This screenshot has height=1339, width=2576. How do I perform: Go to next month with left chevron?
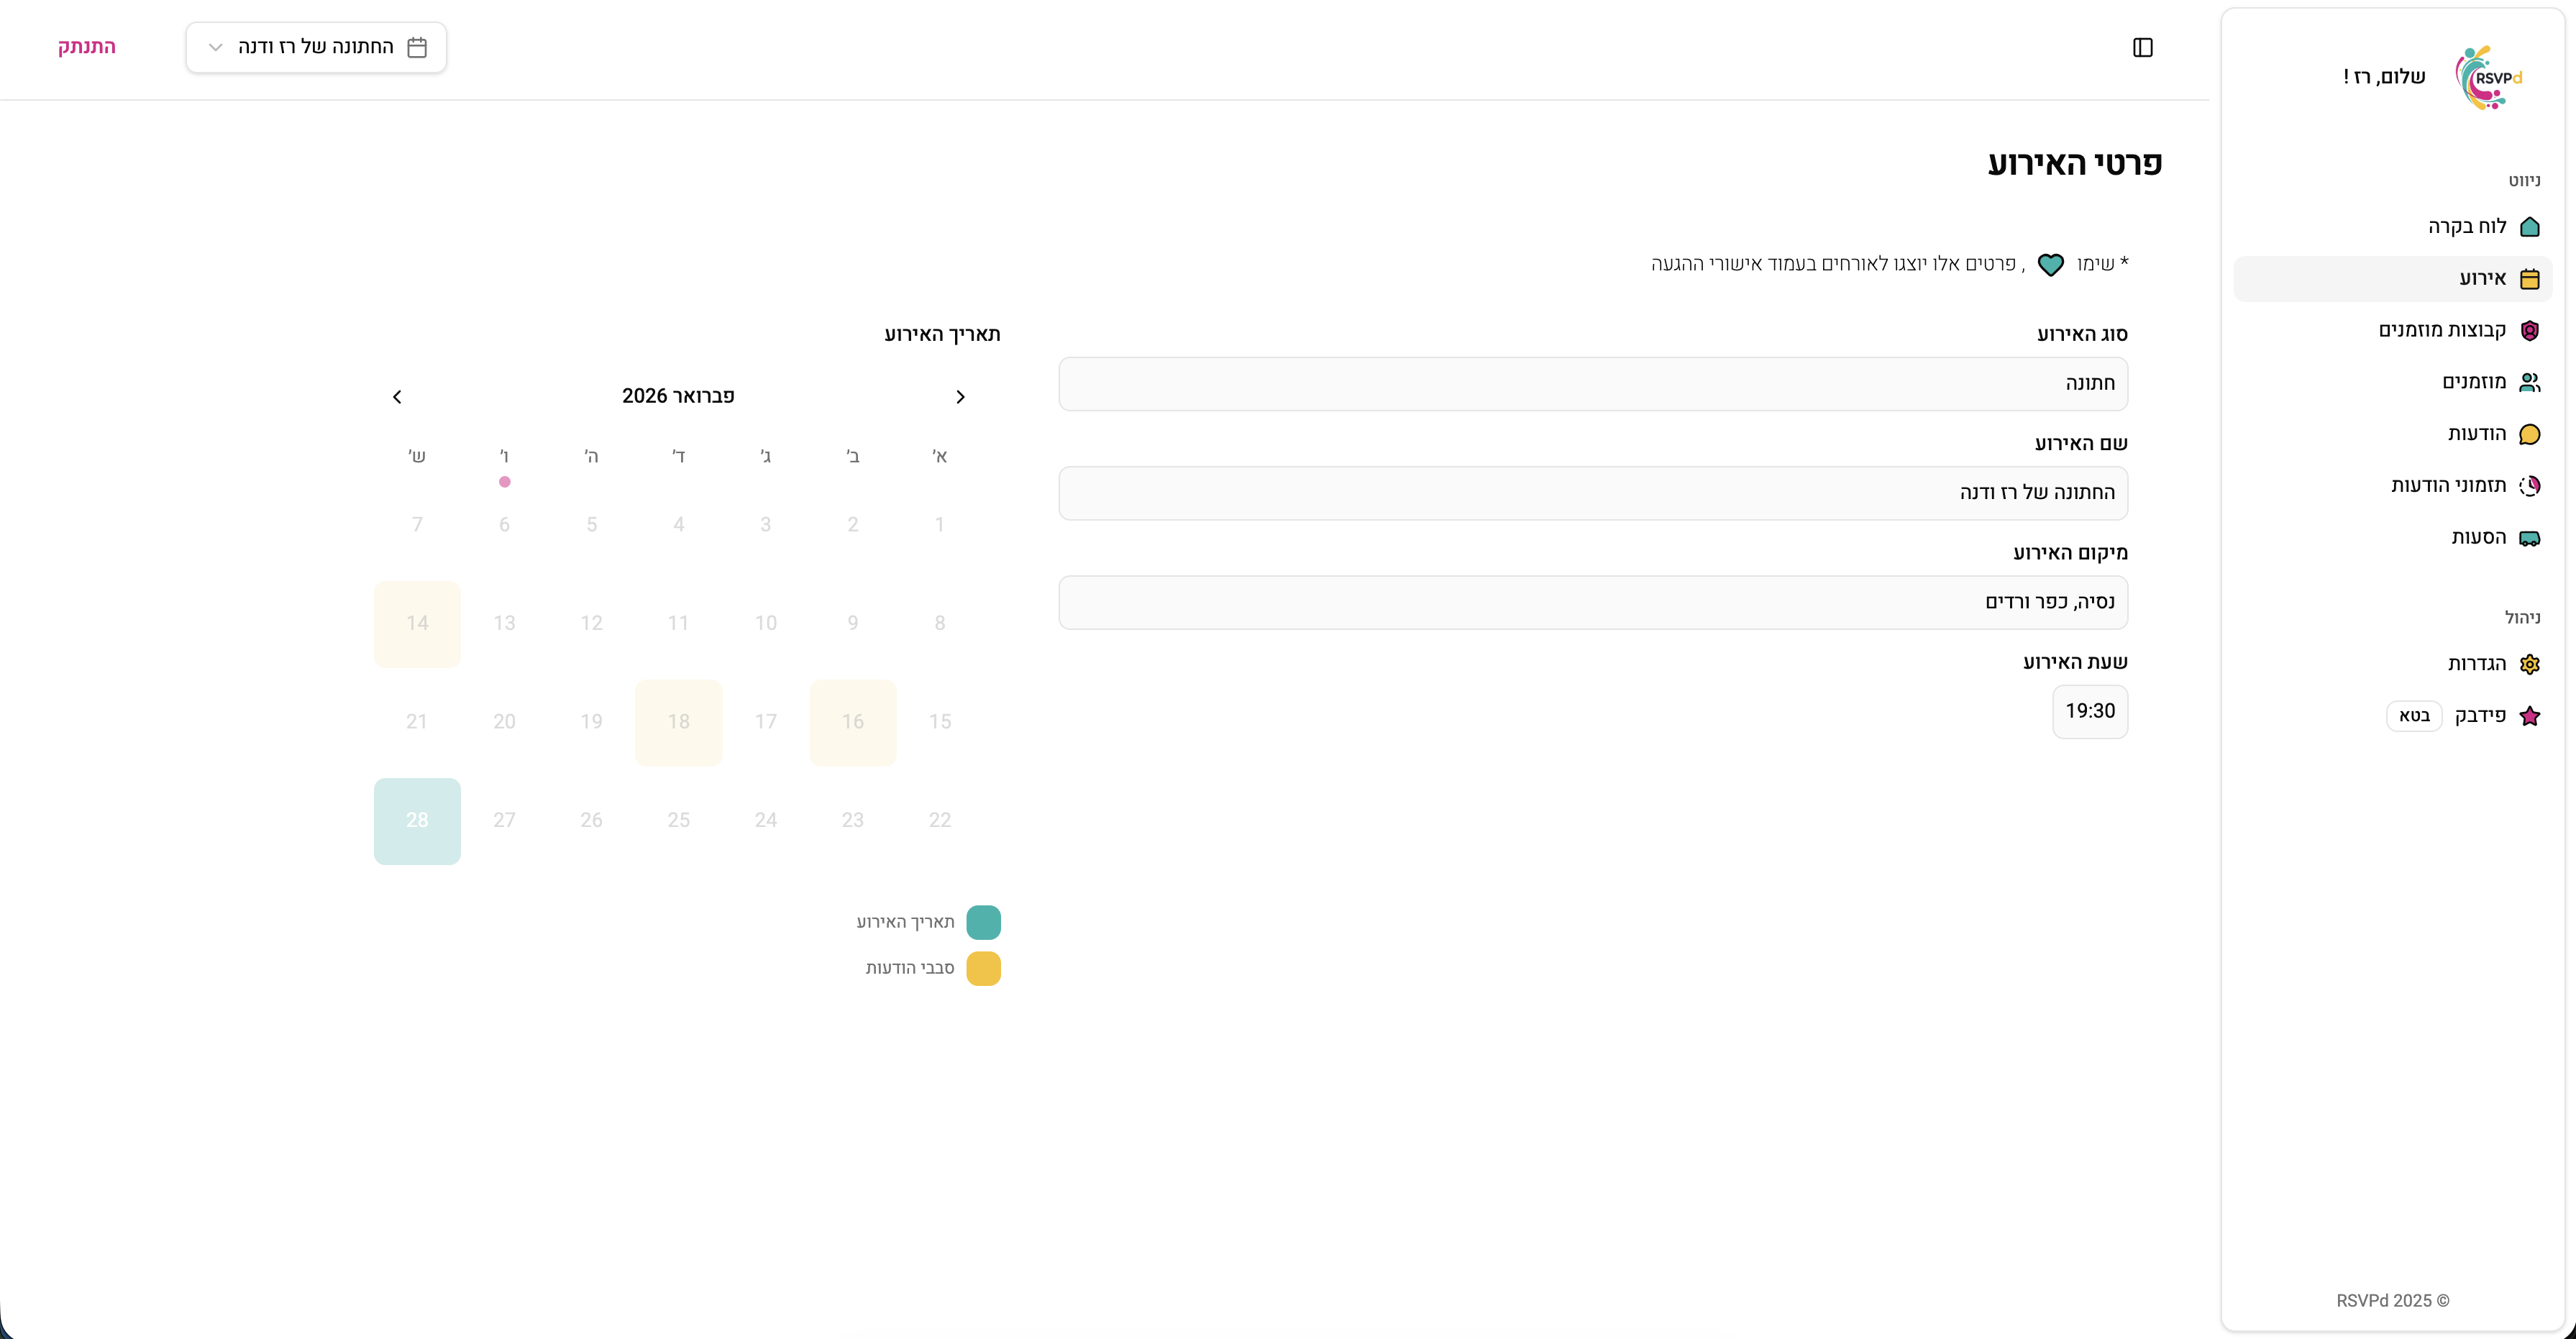pos(397,397)
